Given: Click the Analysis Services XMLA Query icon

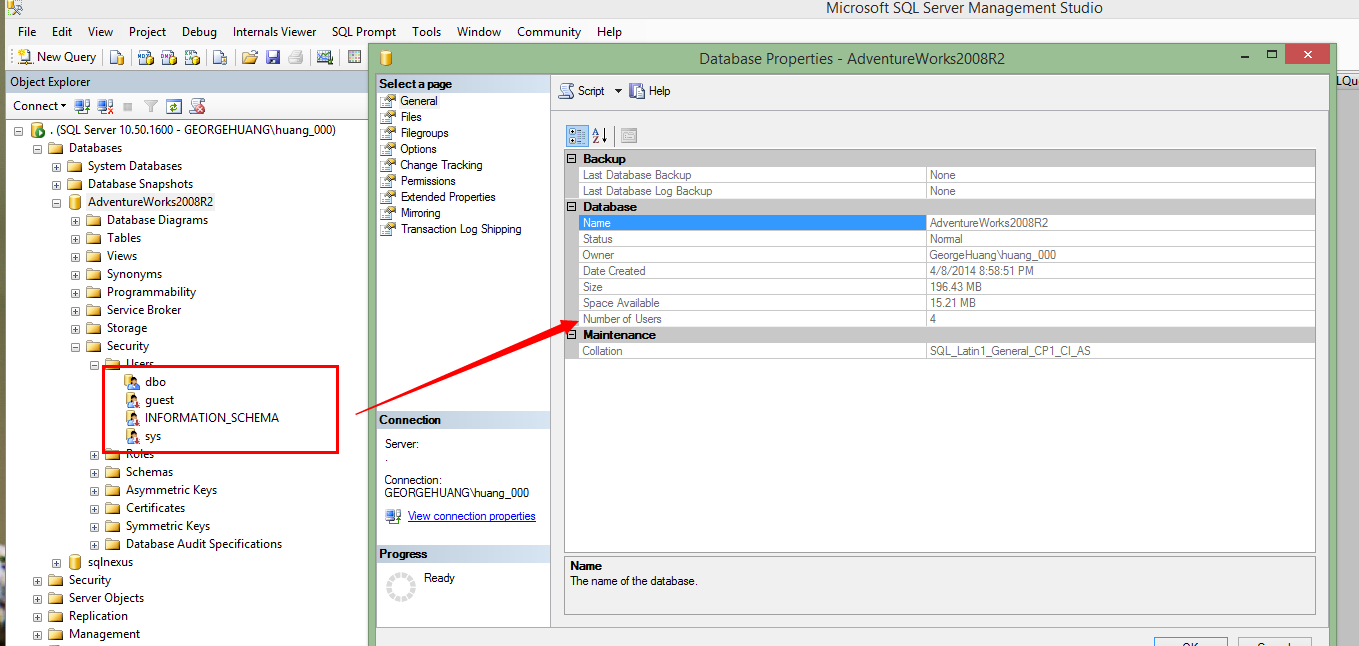Looking at the screenshot, I should point(193,57).
